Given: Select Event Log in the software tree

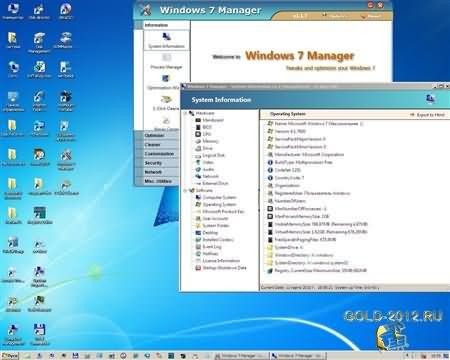Looking at the screenshot, I should 208,247.
